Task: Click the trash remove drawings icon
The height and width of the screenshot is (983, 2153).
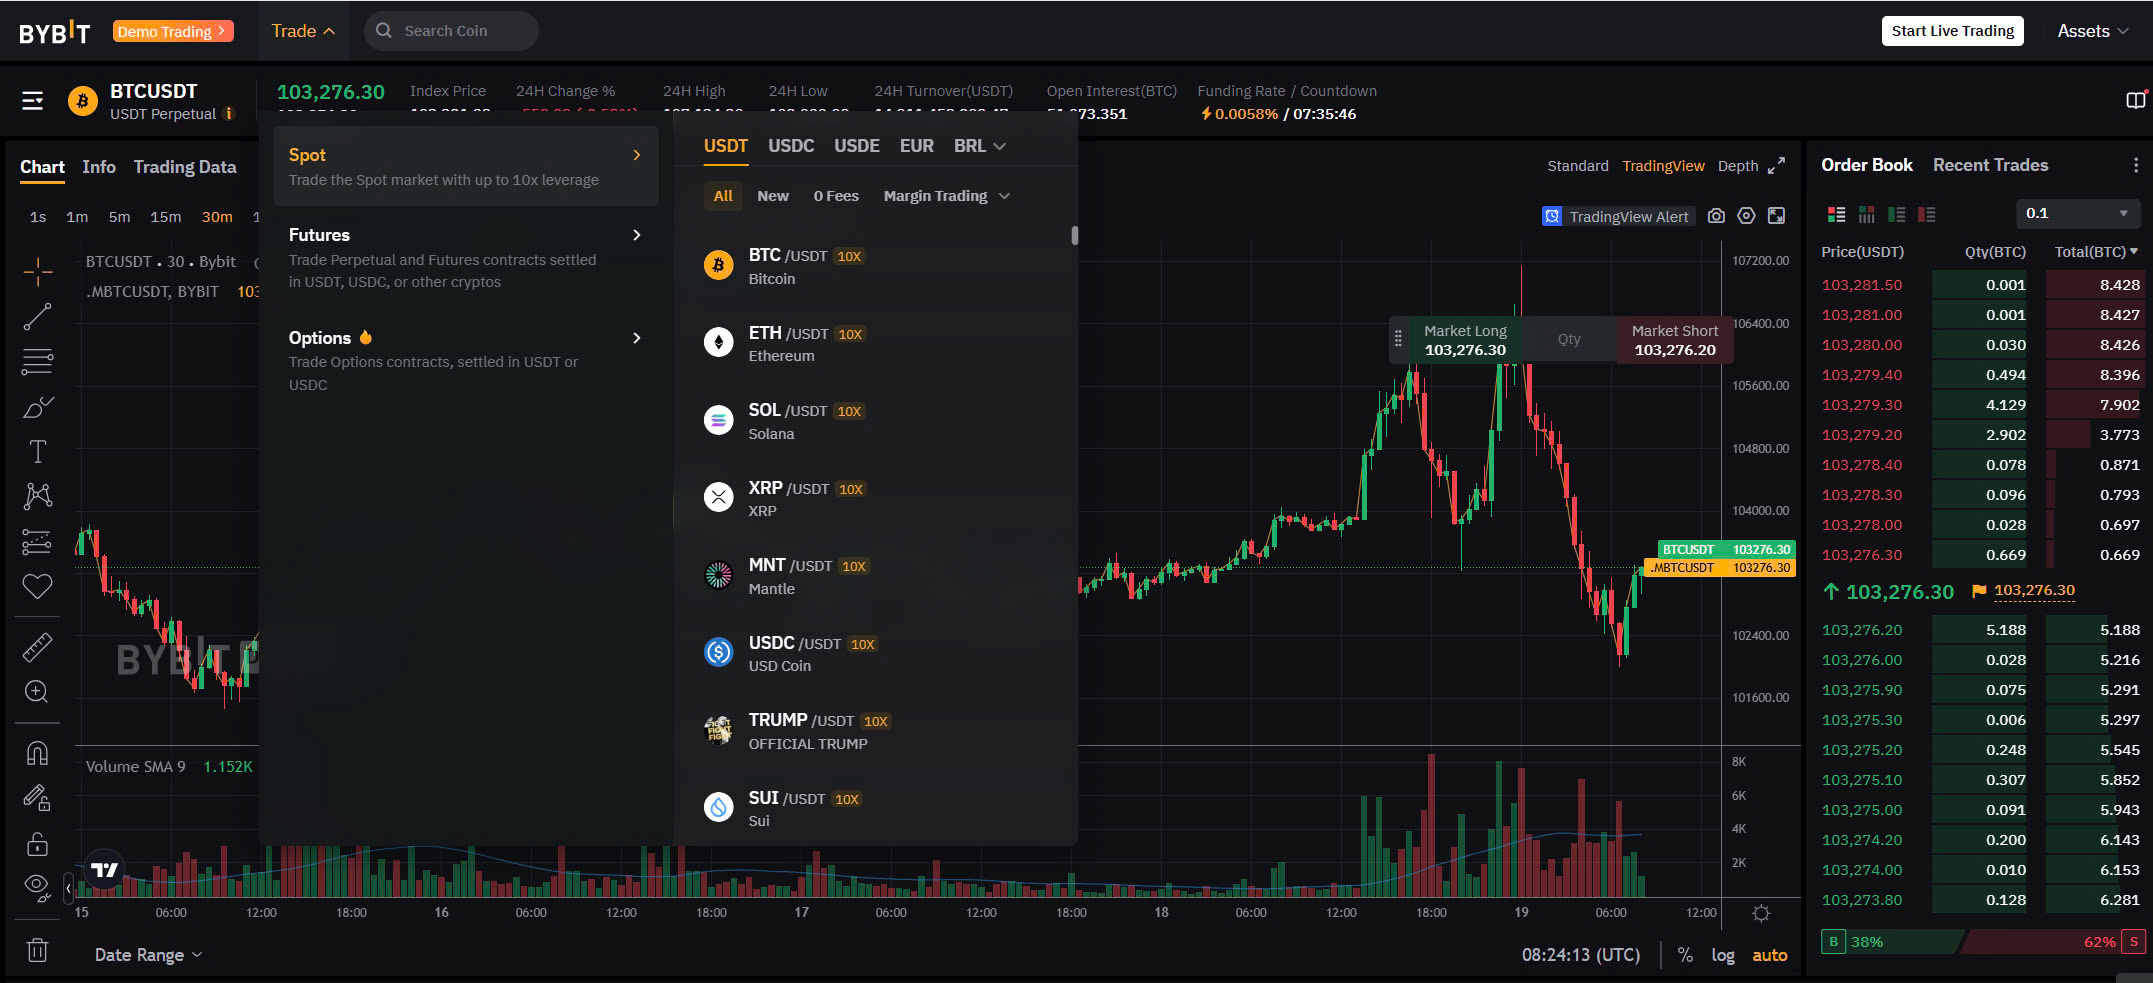Action: coord(38,950)
